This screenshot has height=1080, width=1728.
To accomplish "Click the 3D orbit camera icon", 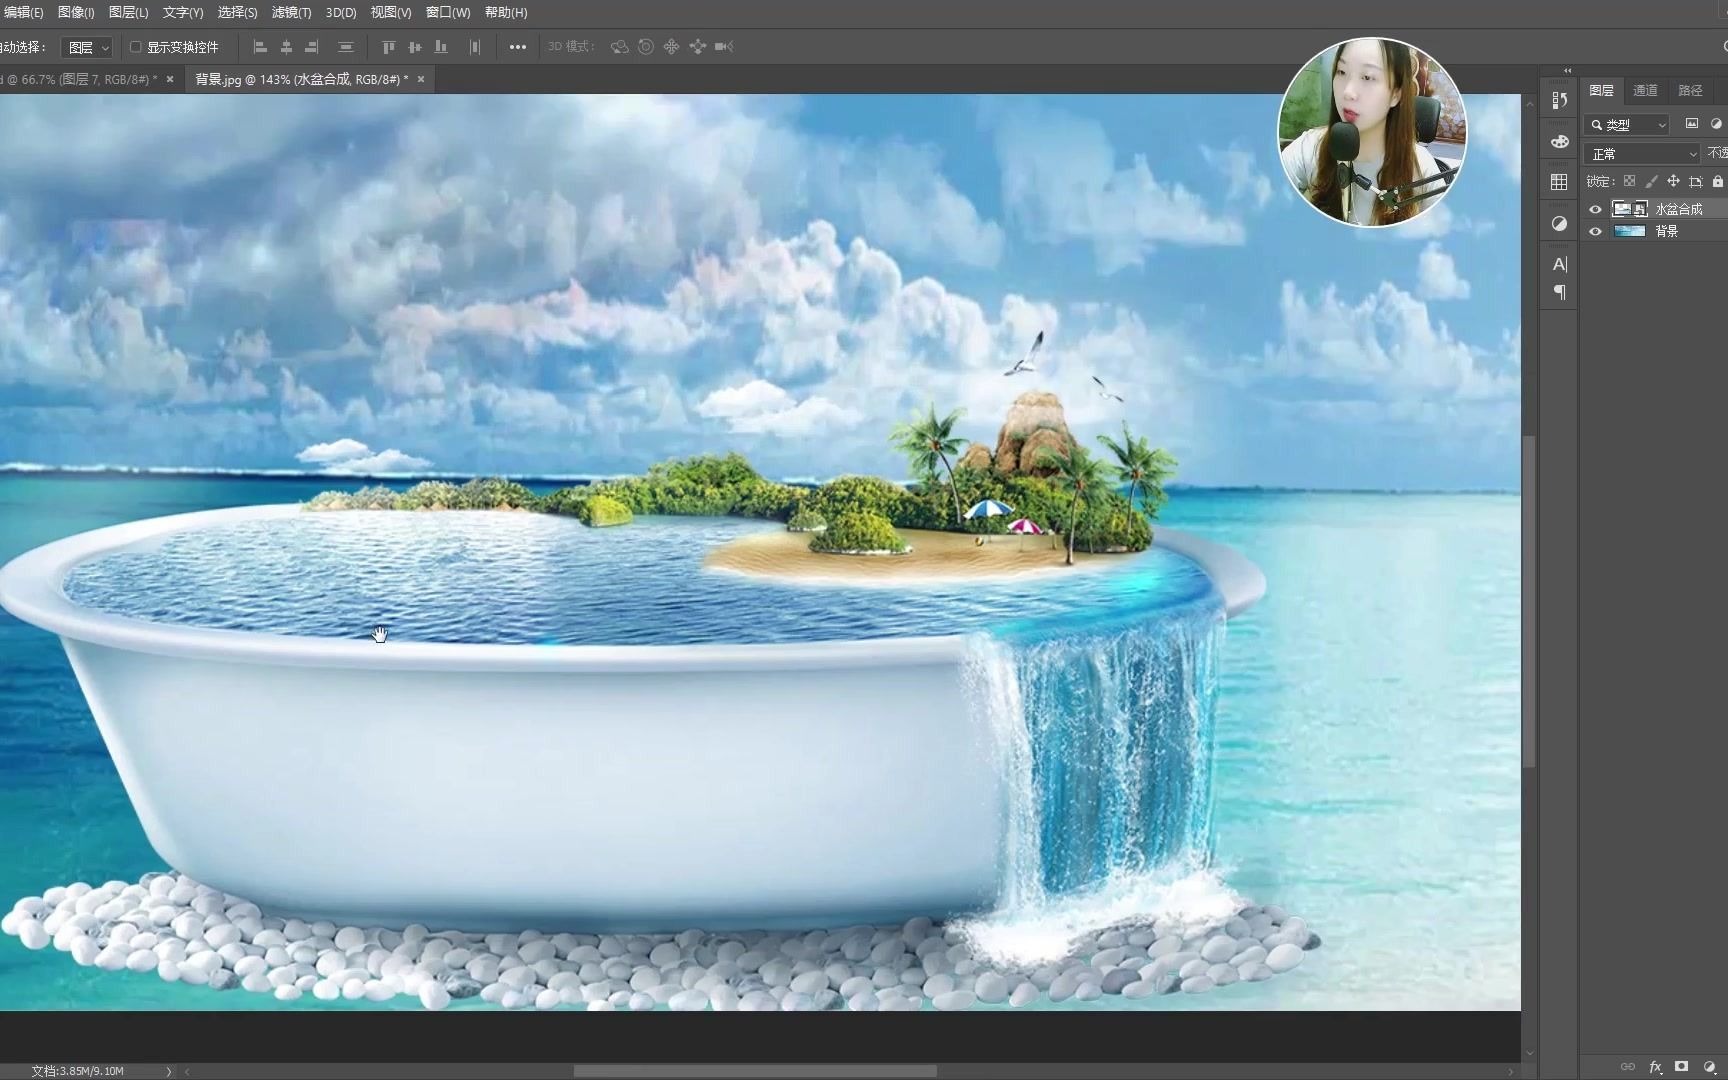I will pos(620,47).
